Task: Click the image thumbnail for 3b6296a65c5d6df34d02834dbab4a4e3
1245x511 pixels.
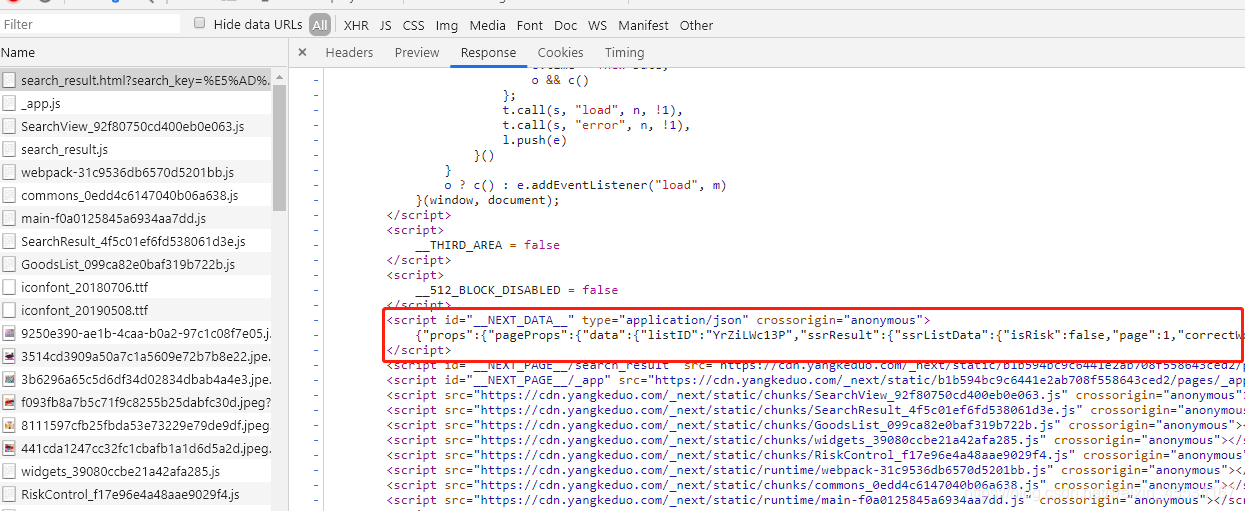Action: point(9,379)
